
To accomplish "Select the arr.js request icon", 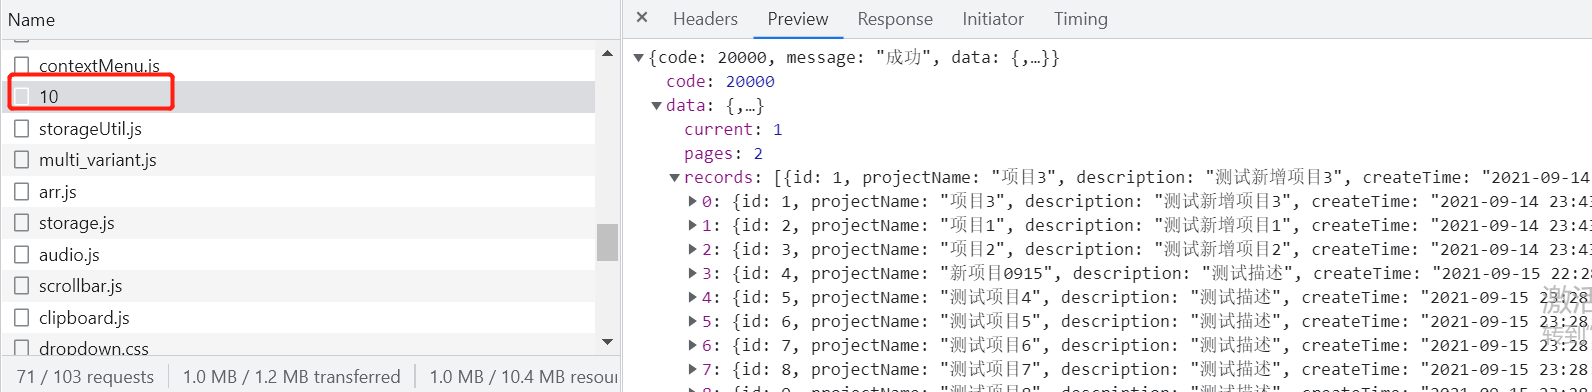I will (22, 191).
